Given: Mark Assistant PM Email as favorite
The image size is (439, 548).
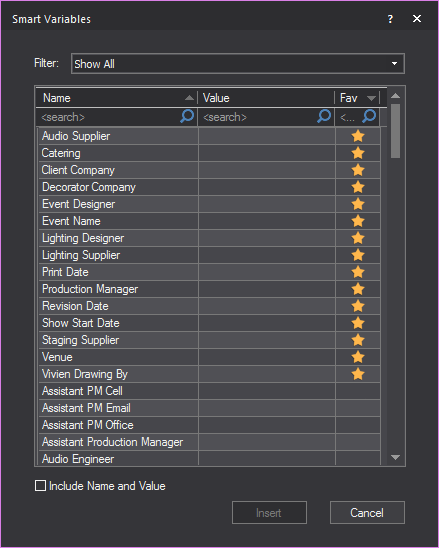Looking at the screenshot, I should (358, 408).
